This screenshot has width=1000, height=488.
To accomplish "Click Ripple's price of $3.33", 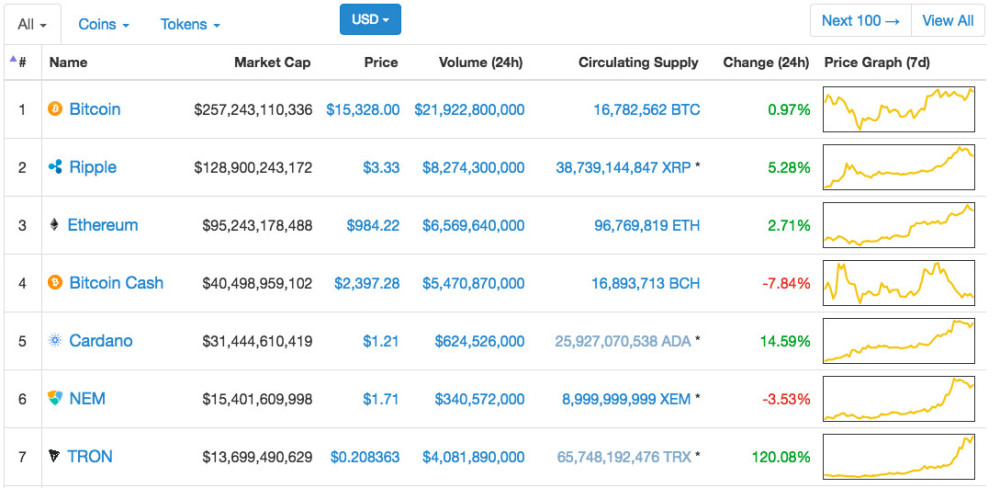I will pyautogui.click(x=381, y=167).
